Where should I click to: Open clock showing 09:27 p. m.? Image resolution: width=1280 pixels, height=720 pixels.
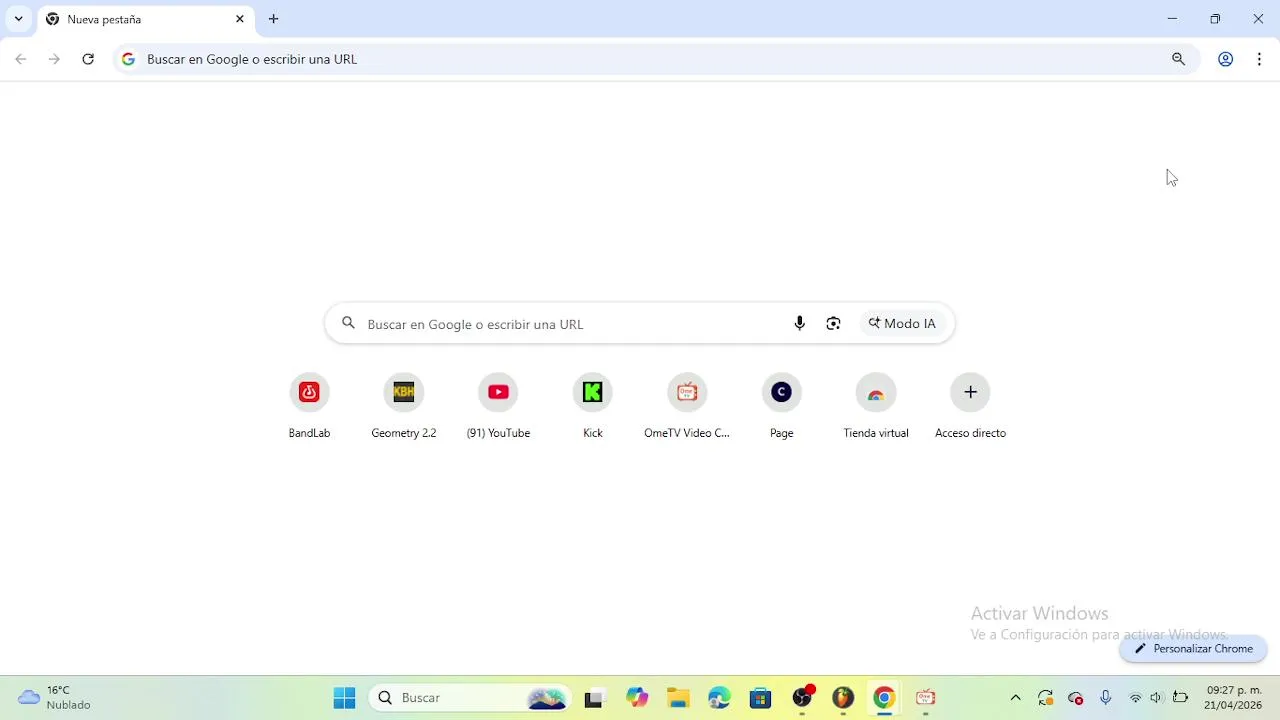click(x=1234, y=698)
